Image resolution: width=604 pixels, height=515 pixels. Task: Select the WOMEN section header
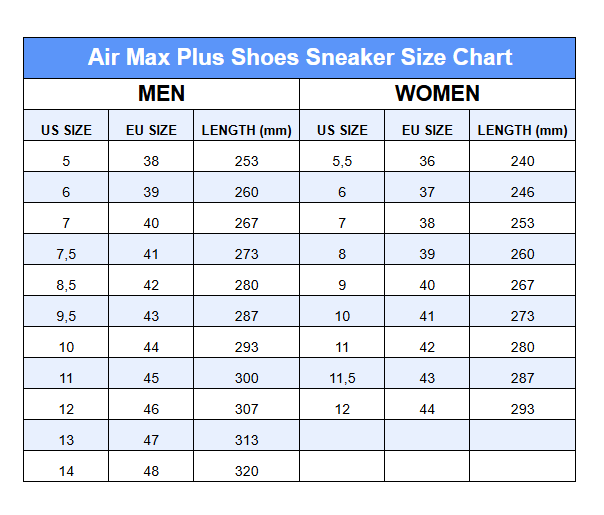click(437, 94)
